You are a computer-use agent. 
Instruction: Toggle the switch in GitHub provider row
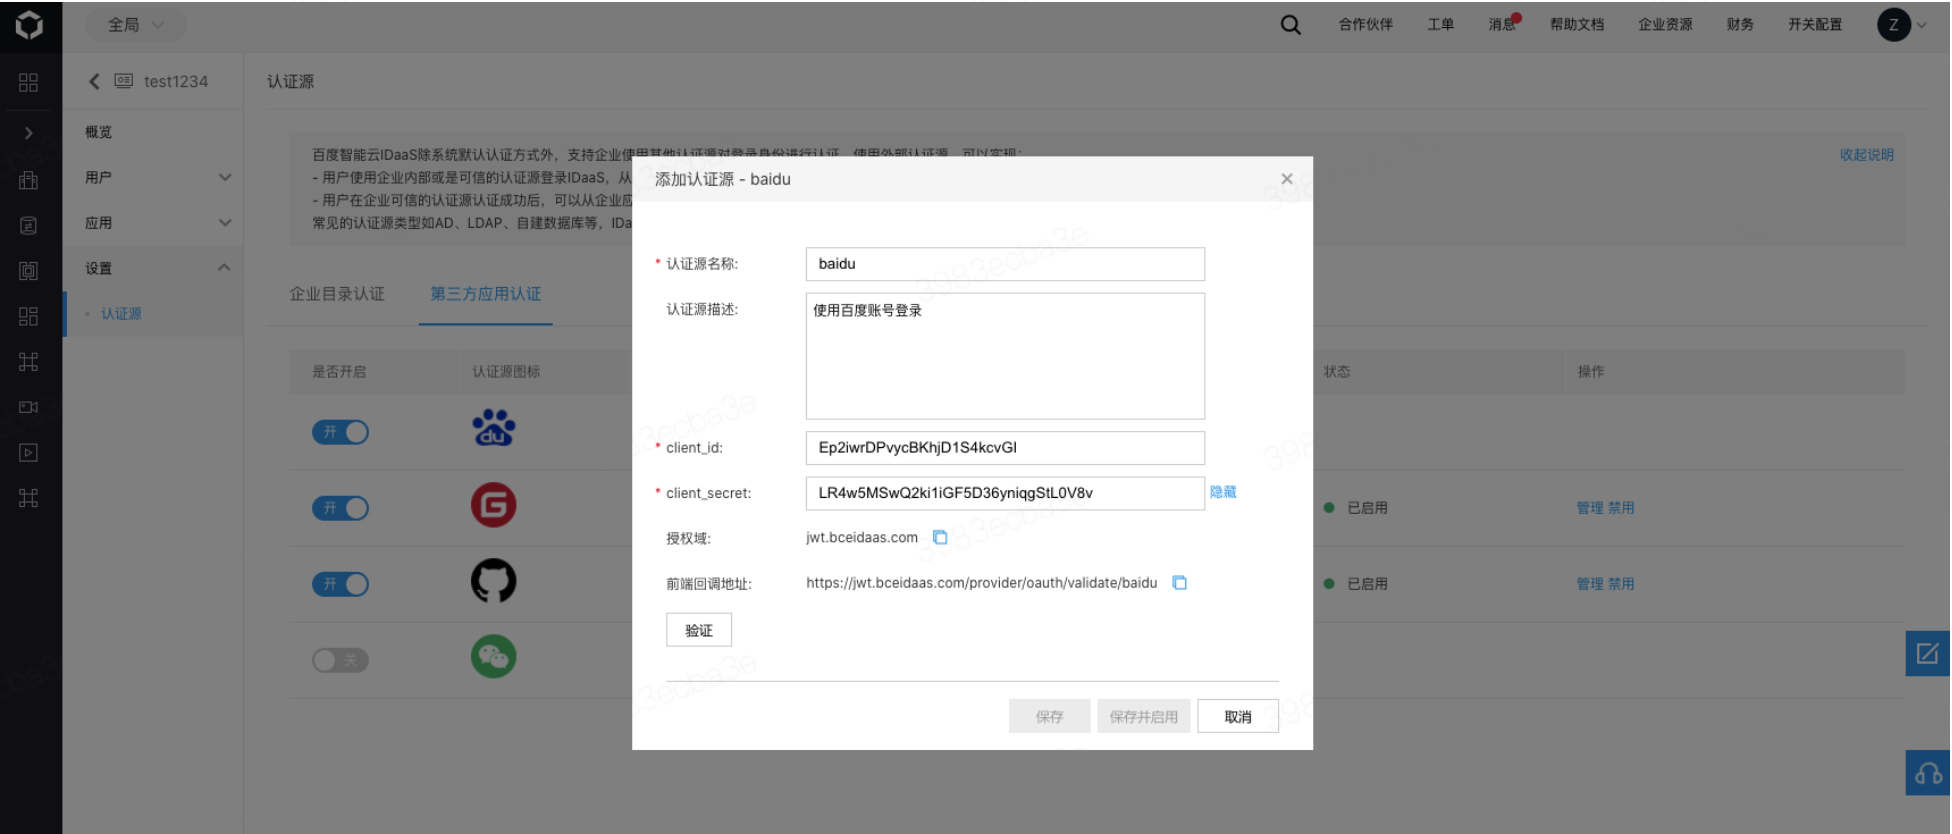click(341, 584)
